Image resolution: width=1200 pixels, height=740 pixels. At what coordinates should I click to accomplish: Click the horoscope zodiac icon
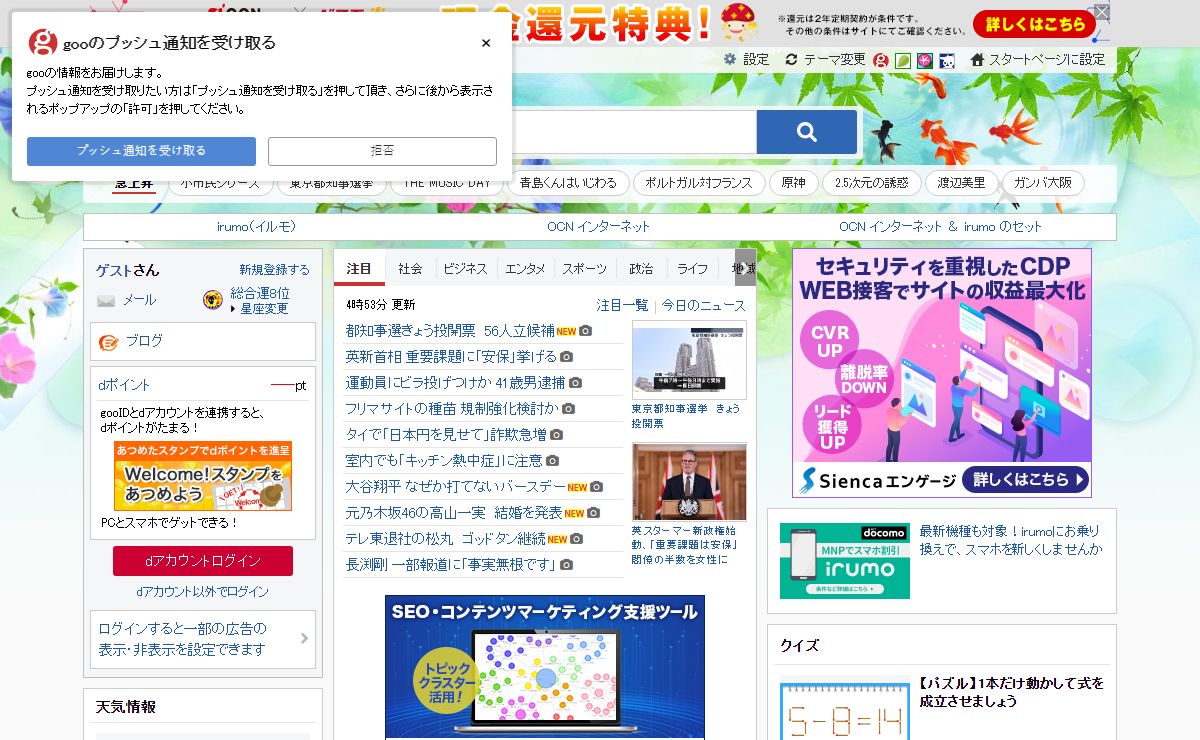pyautogui.click(x=213, y=299)
